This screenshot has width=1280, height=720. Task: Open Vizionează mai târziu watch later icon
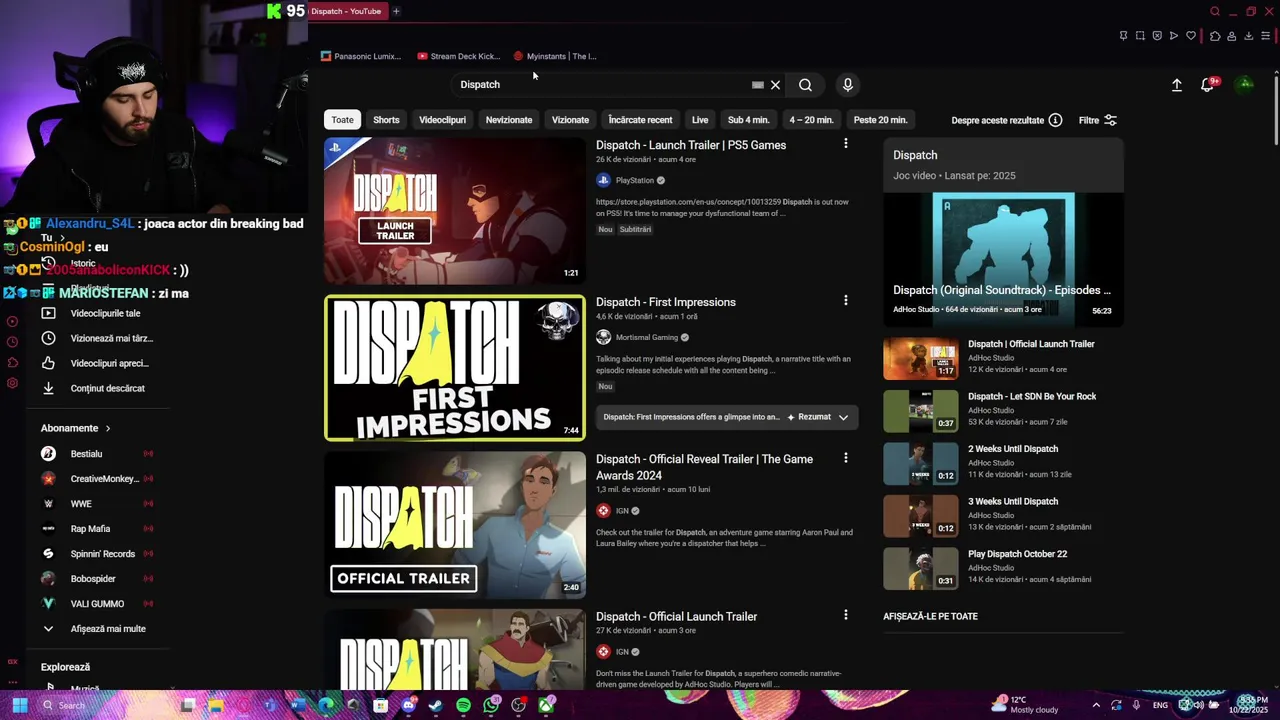pos(48,338)
